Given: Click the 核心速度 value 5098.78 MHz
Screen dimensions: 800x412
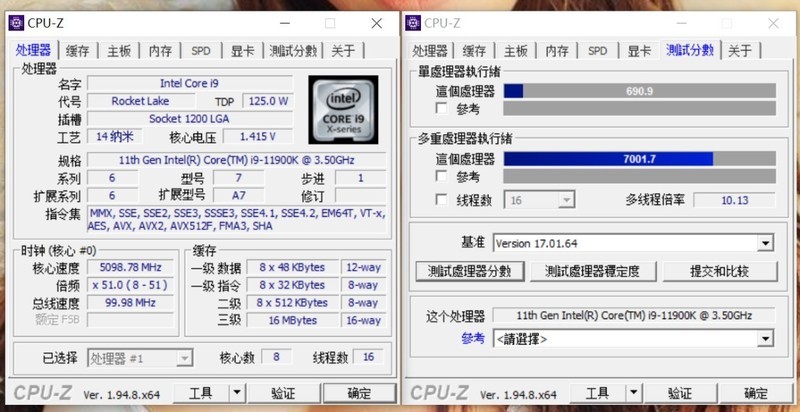Looking at the screenshot, I should click(131, 267).
